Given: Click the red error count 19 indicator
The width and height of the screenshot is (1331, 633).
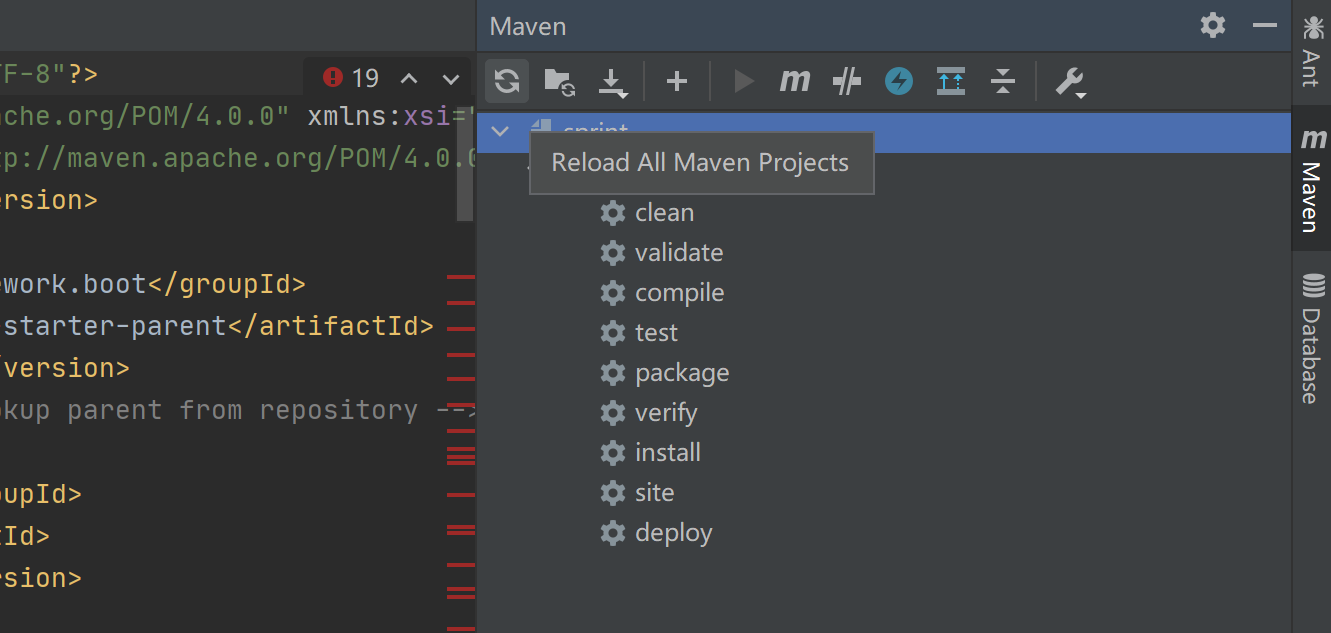Looking at the screenshot, I should [x=351, y=77].
